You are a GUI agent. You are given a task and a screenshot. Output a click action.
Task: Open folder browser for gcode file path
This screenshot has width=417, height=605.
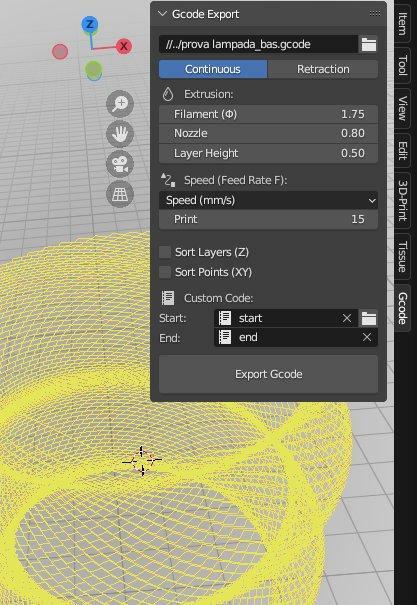pos(369,44)
